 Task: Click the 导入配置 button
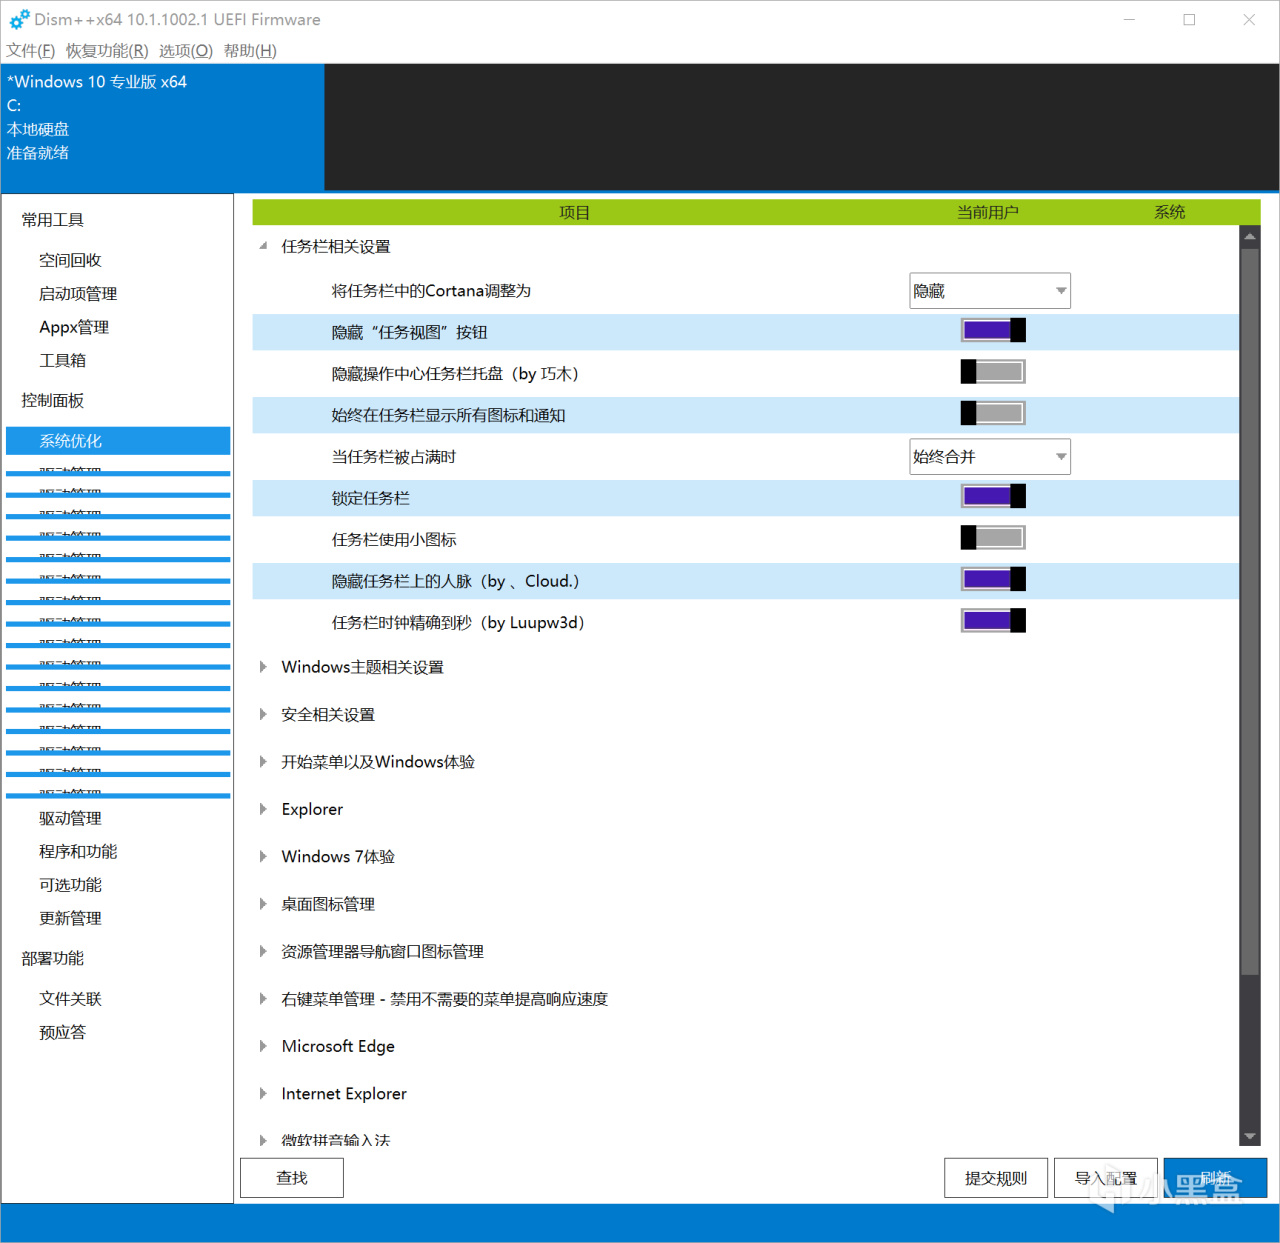[1106, 1178]
